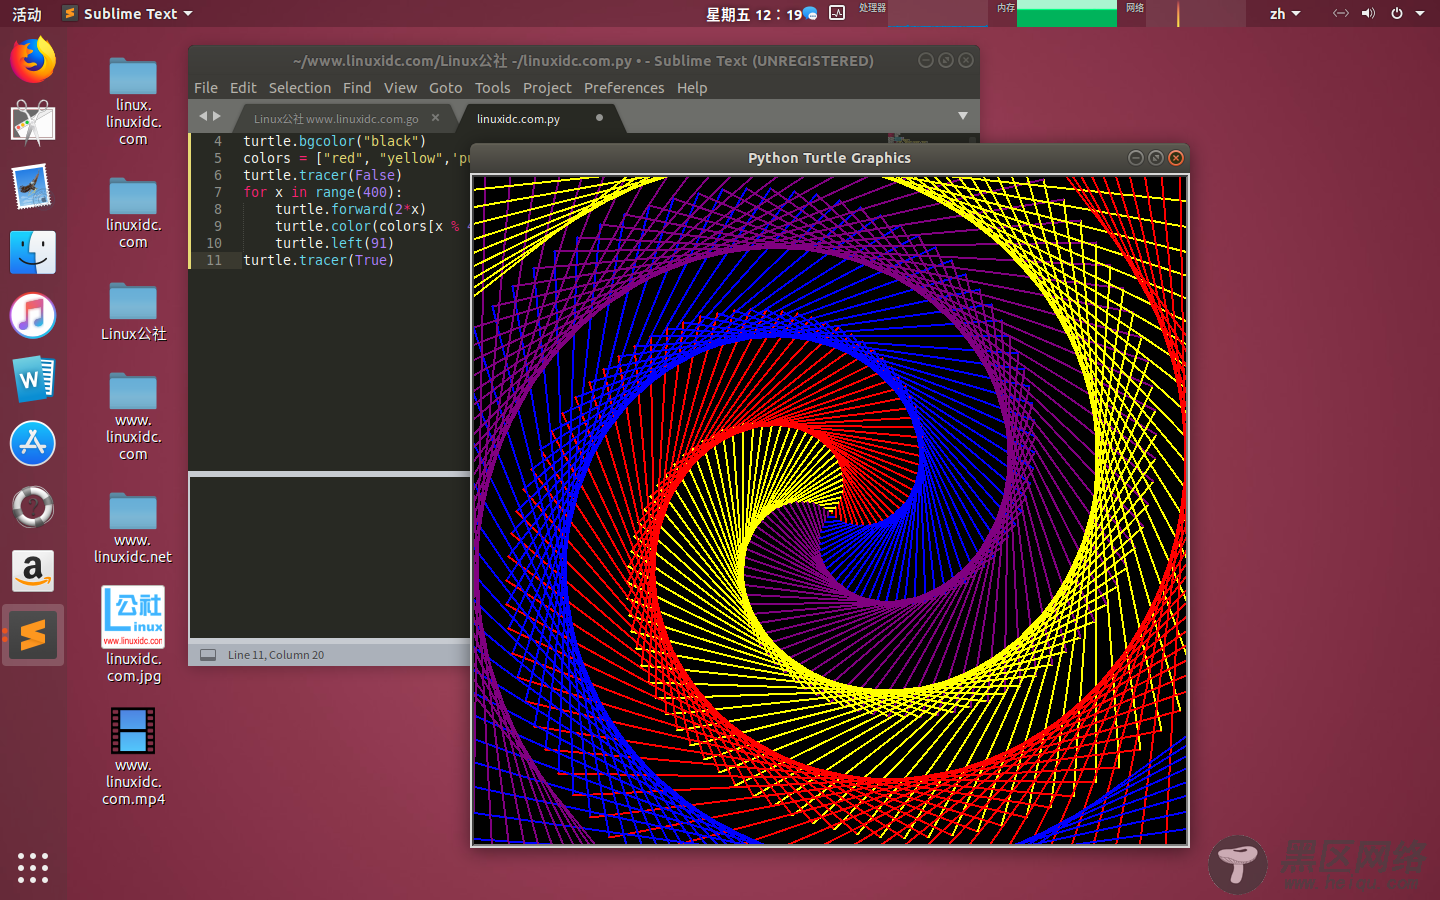Open the www.linuxidc.com desktop folder
Screen dimensions: 1440x900
[133, 417]
